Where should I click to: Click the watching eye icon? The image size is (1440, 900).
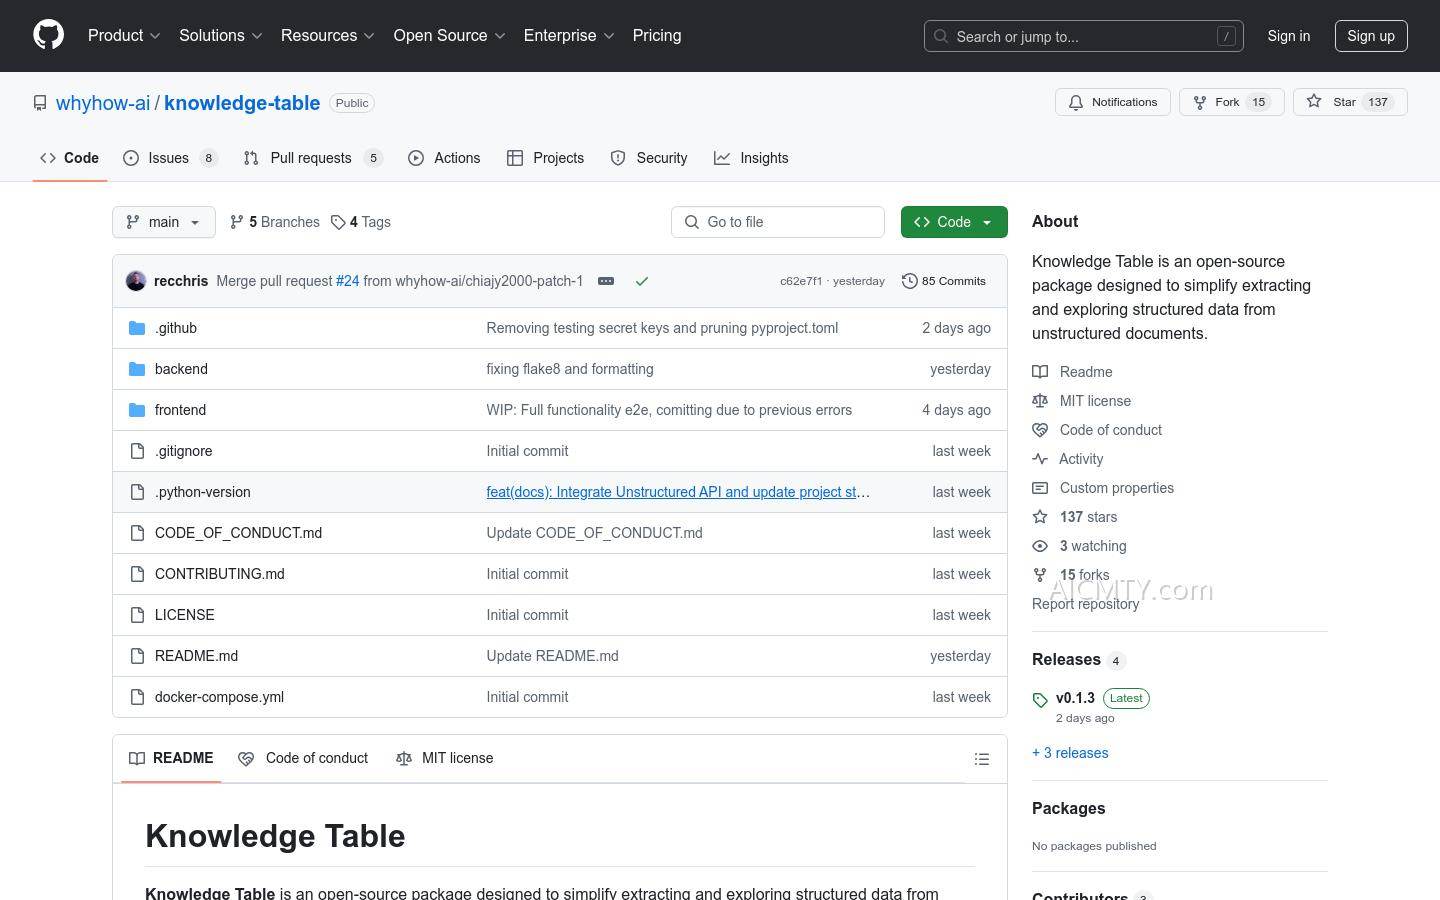(1040, 546)
